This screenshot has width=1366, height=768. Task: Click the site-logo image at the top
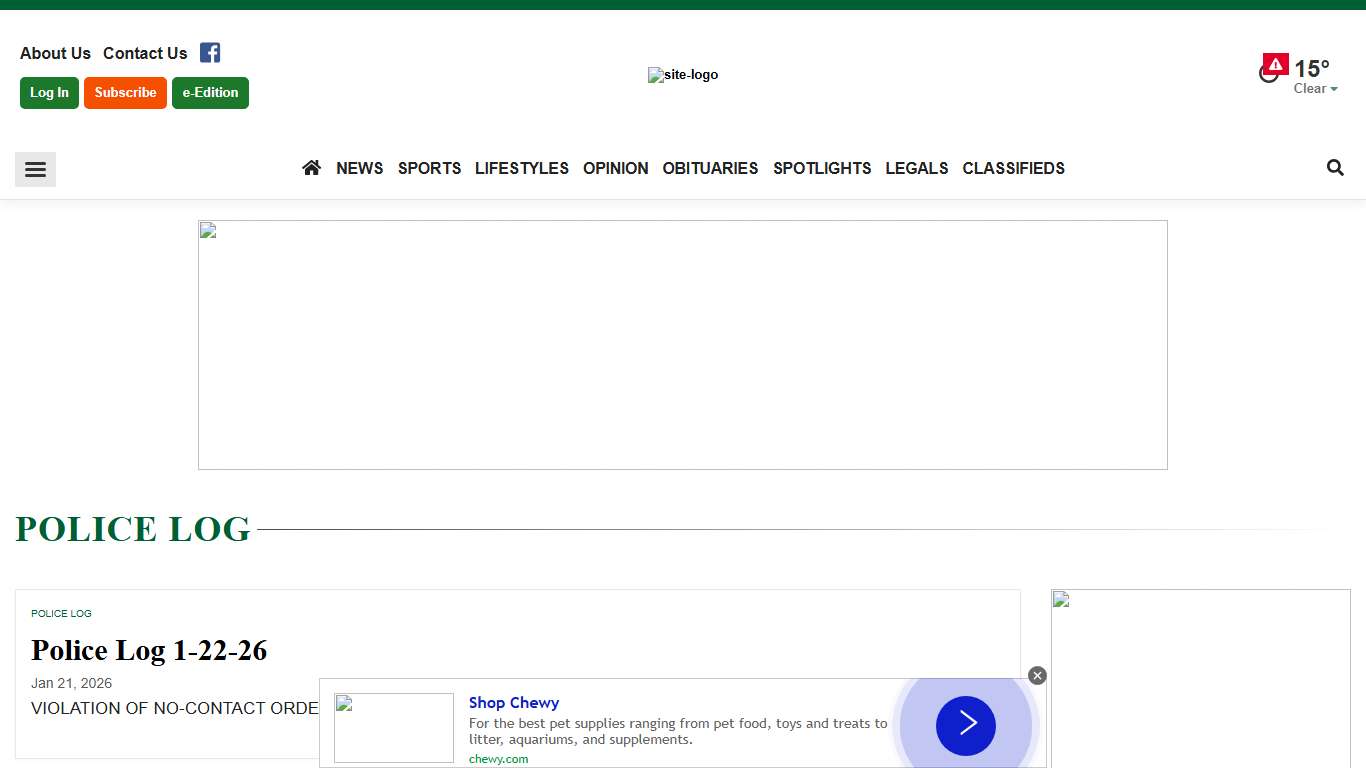683,74
